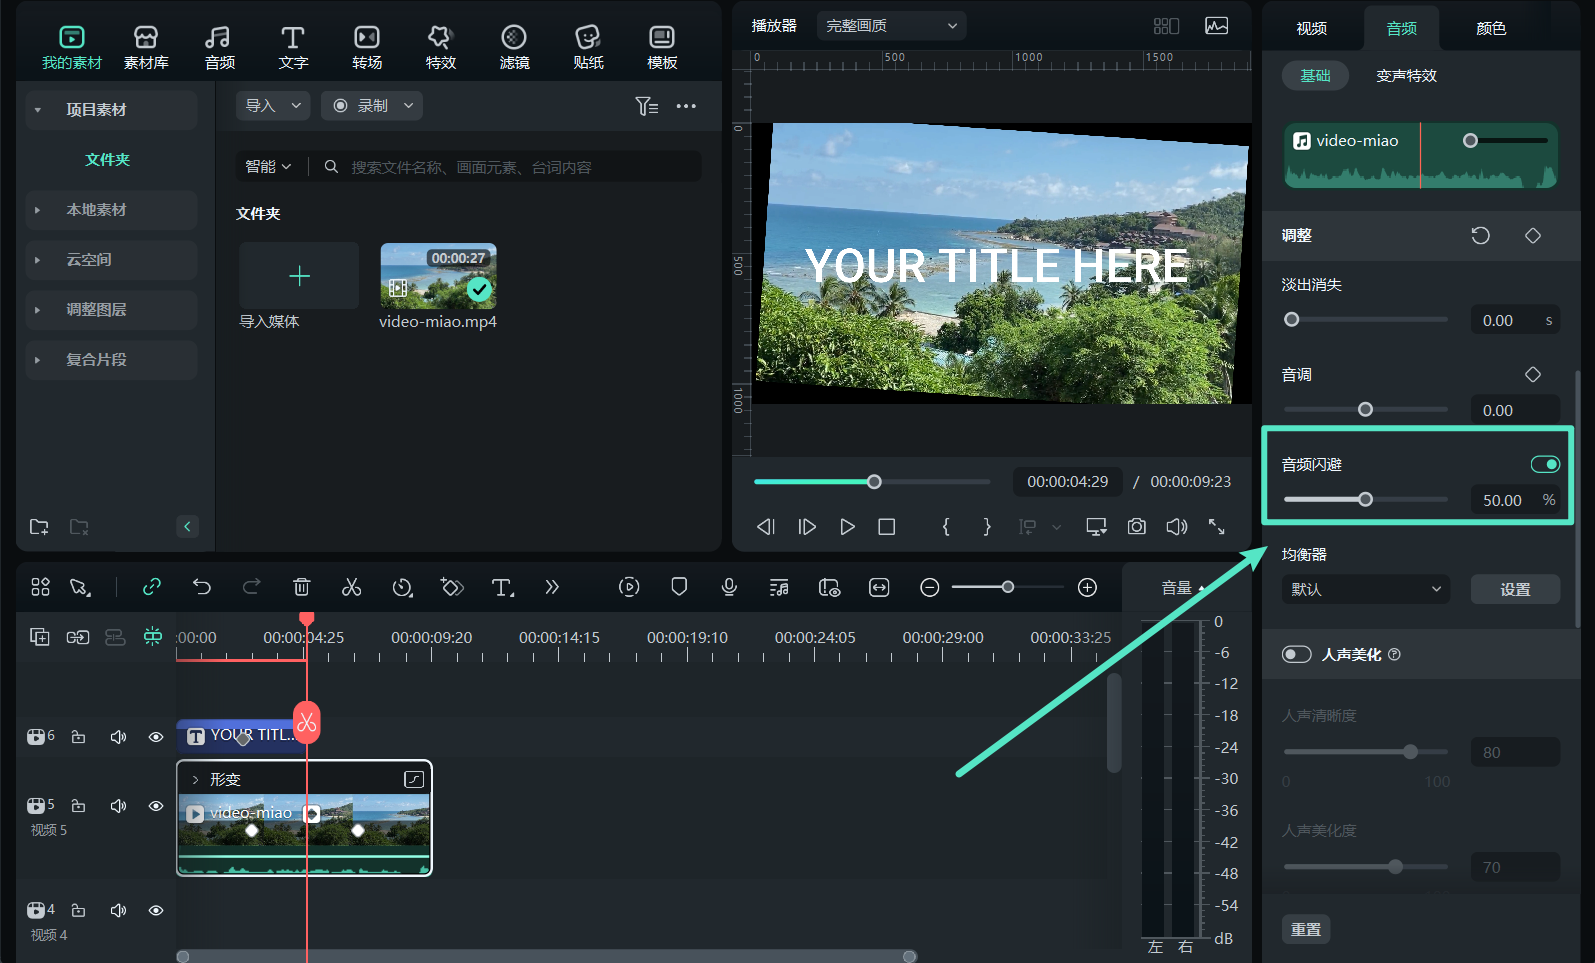Open the playback quality dropdown (完整画质)

pos(891,26)
